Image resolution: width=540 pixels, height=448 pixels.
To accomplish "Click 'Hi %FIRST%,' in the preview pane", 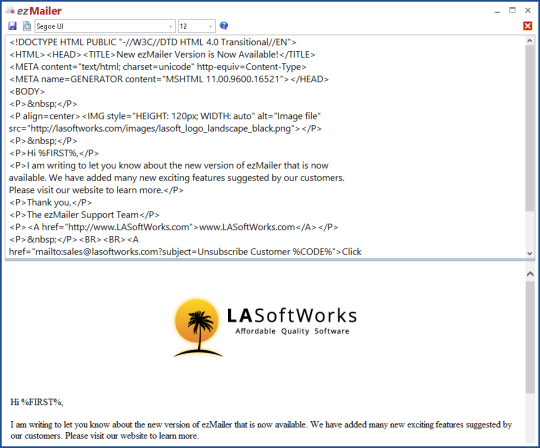I will click(37, 402).
